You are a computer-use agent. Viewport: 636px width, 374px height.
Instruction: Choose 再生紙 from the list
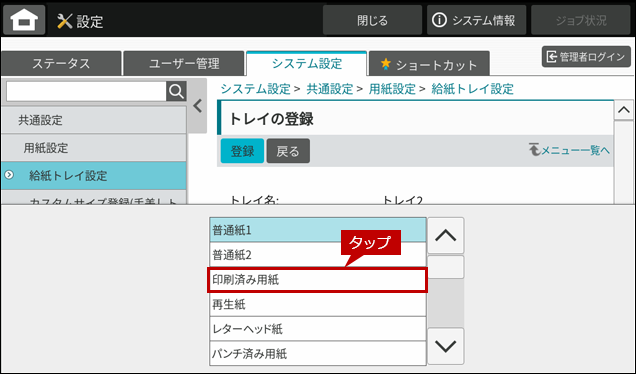(x=318, y=304)
